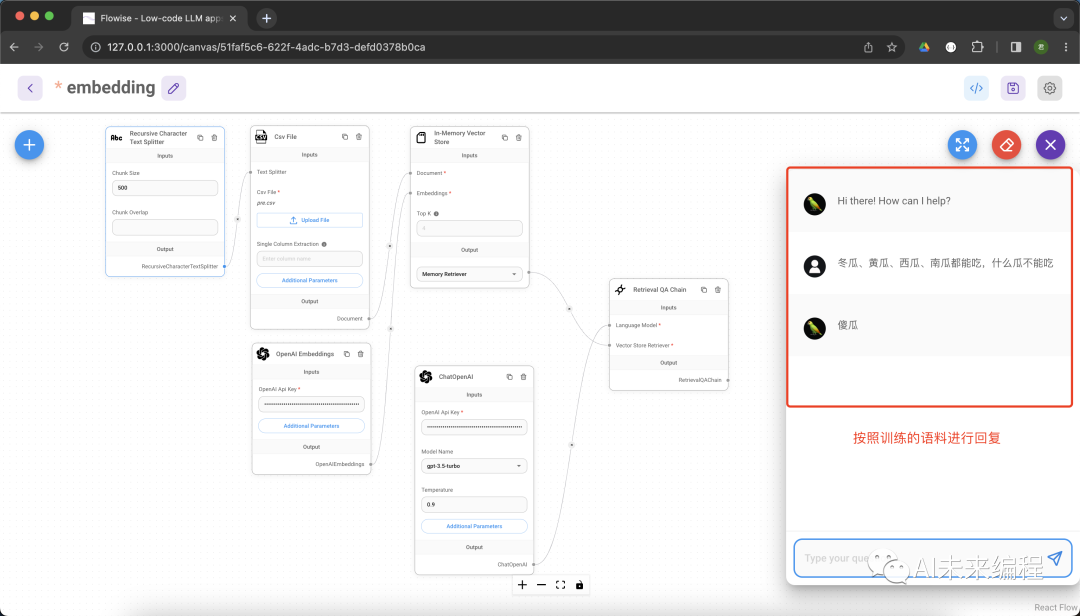Screen dimensions: 1080x616
Task: Toggle canvas interactivity lock icon
Action: pos(579,585)
